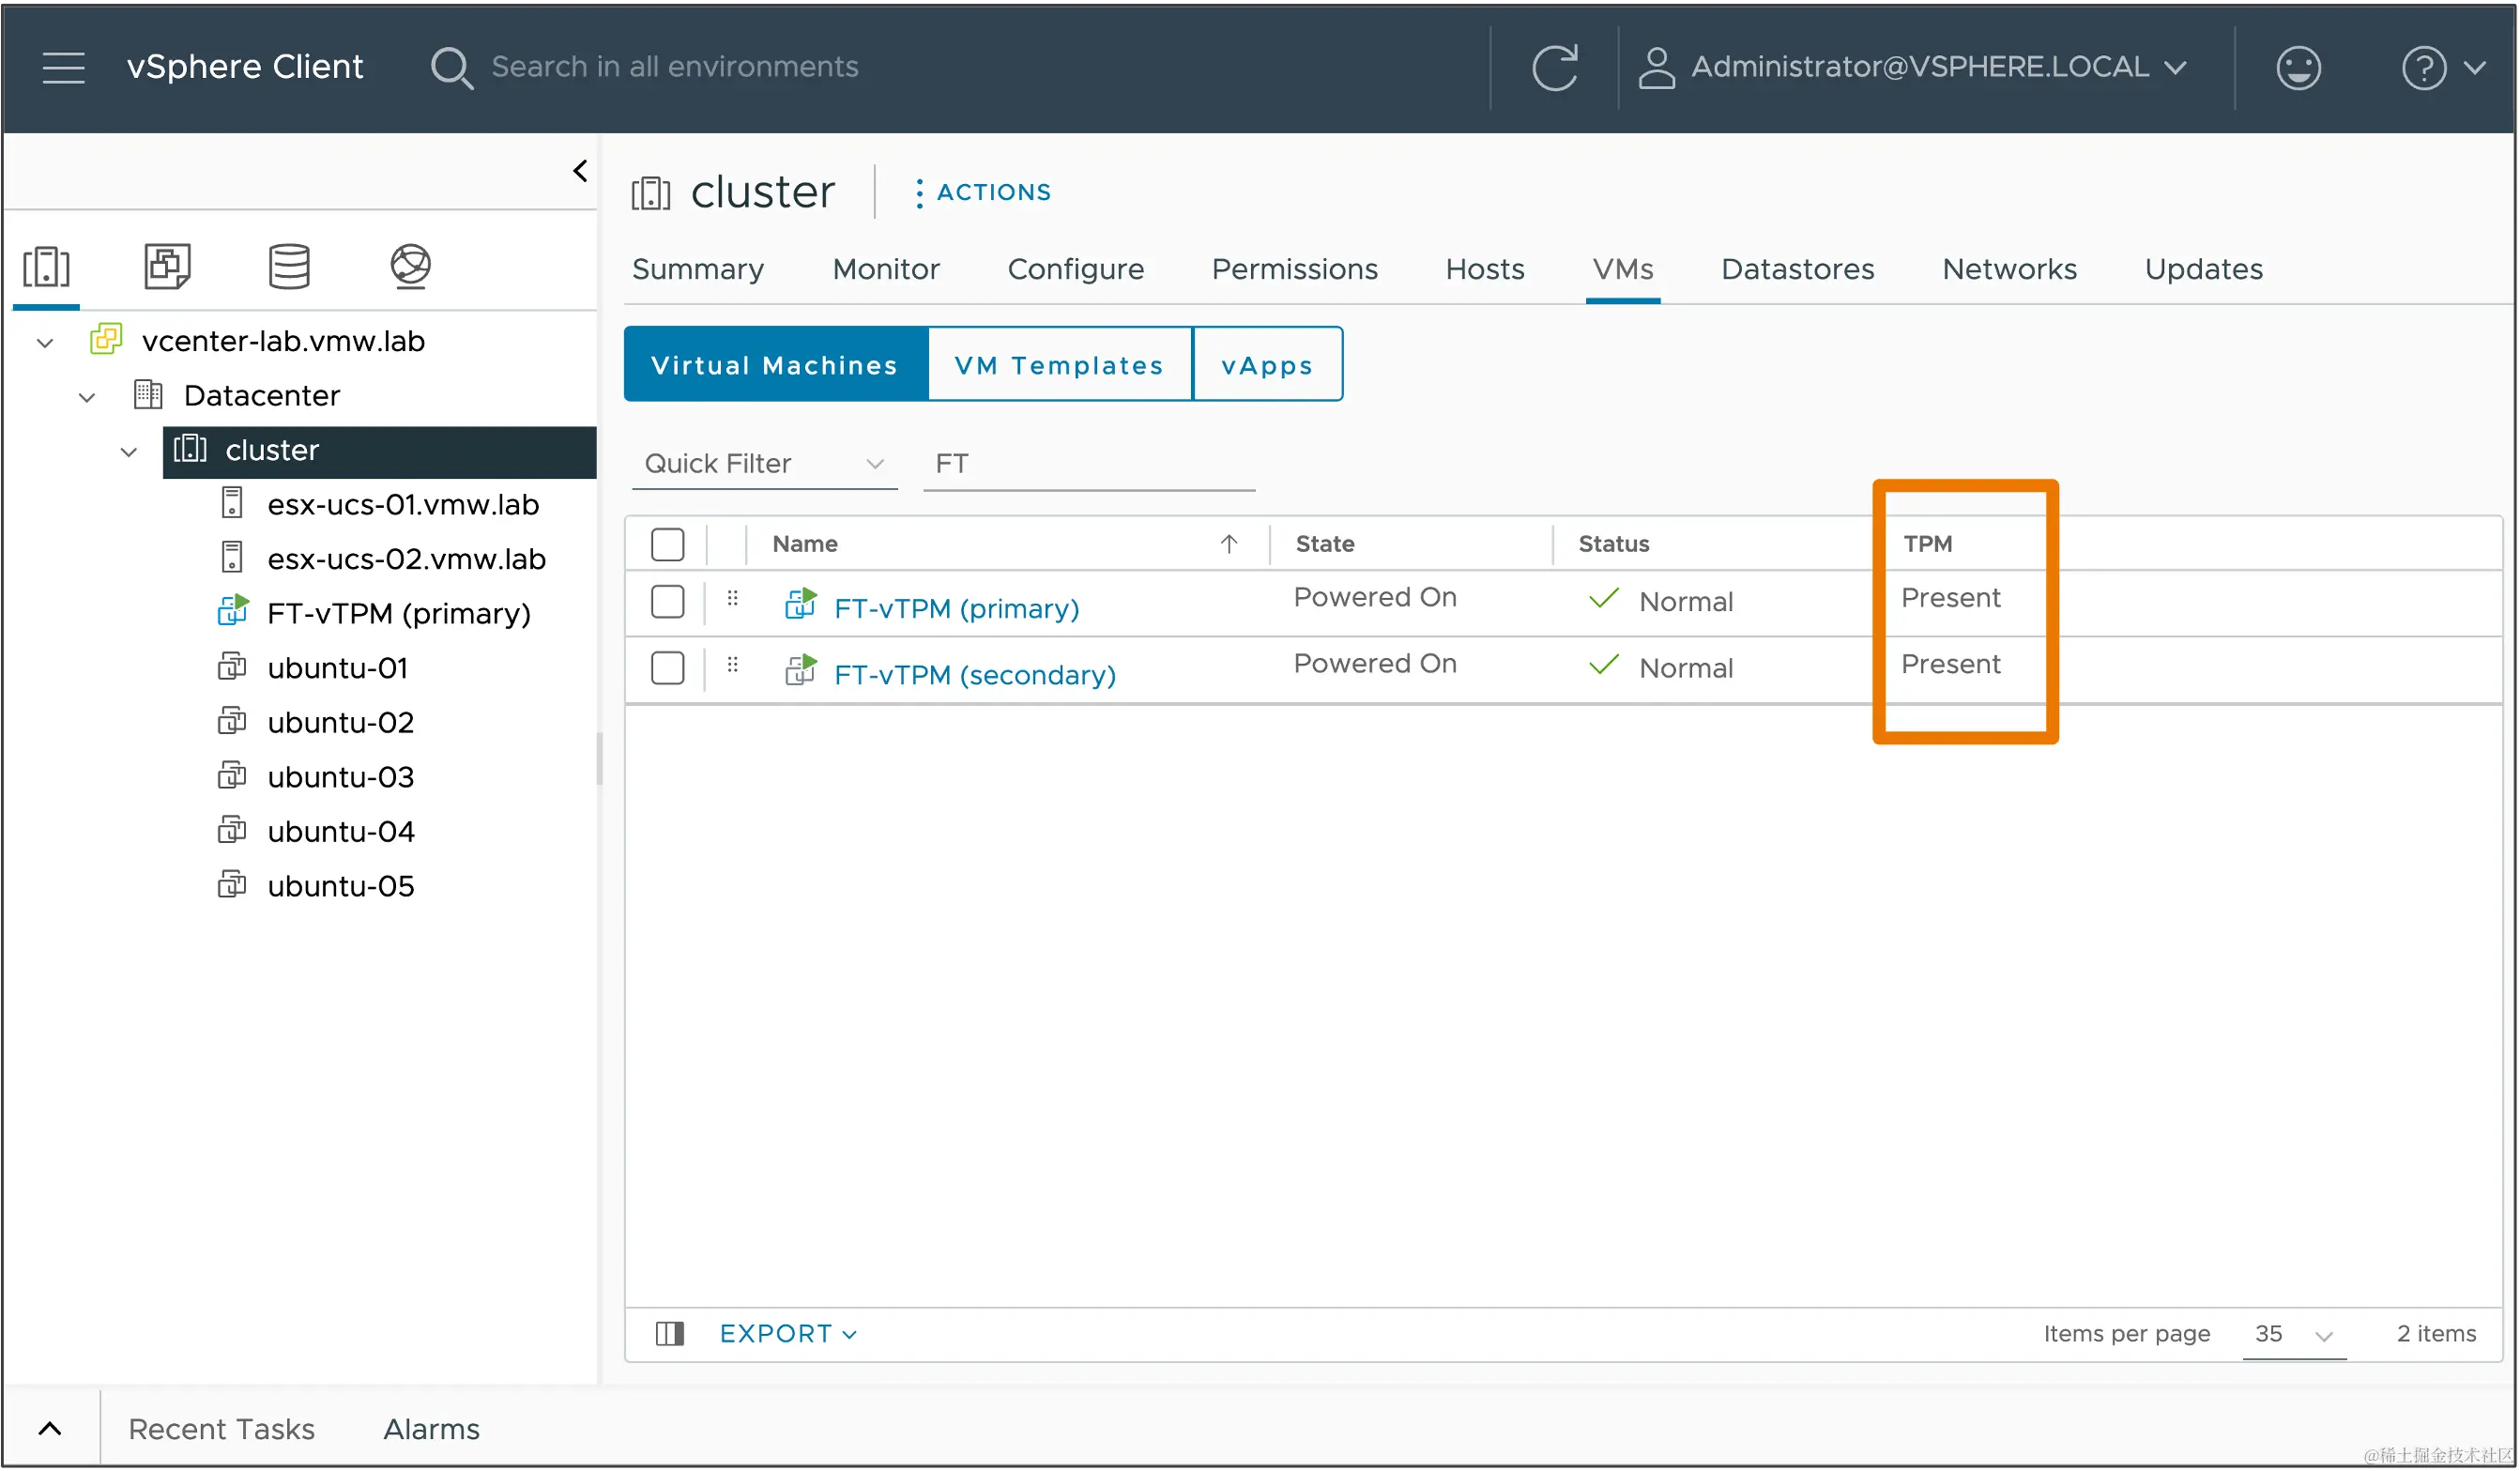Open the EXPORT menu
2520x1471 pixels.
coord(786,1333)
